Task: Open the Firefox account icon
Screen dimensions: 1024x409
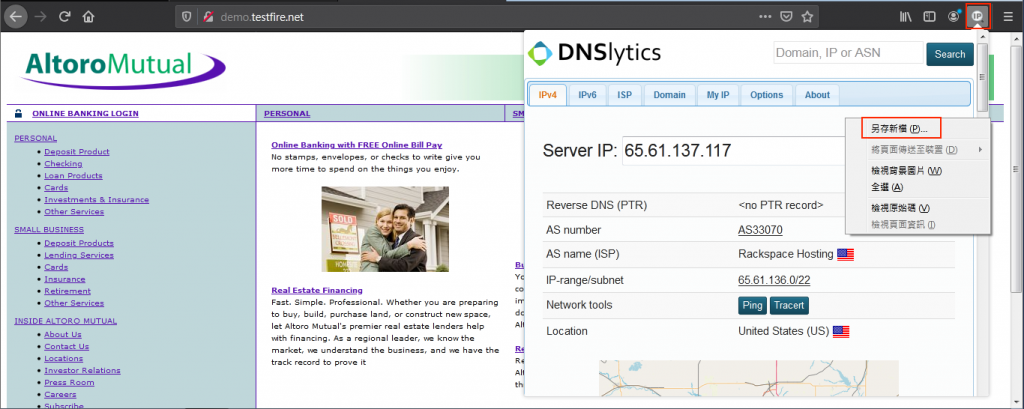Action: point(953,17)
